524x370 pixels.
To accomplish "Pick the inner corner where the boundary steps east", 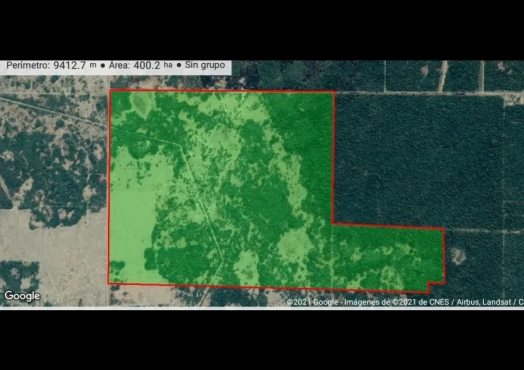I will 333,223.
